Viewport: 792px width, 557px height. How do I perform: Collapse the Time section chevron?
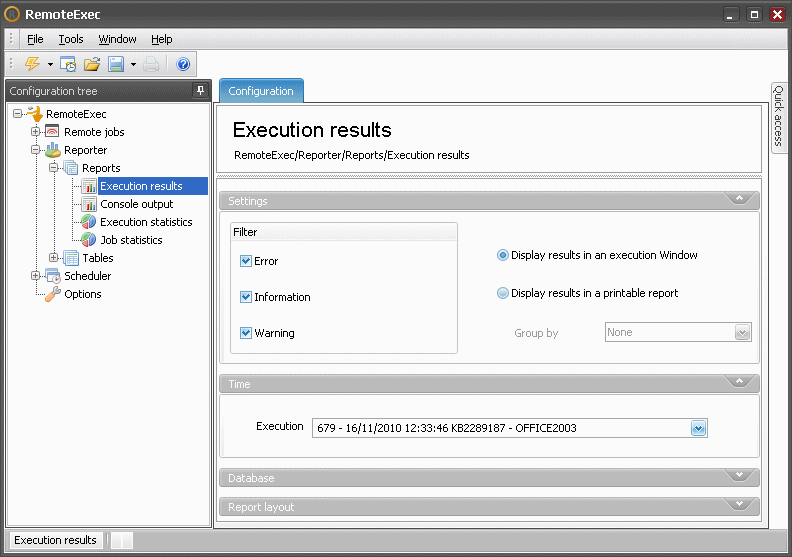click(x=739, y=382)
